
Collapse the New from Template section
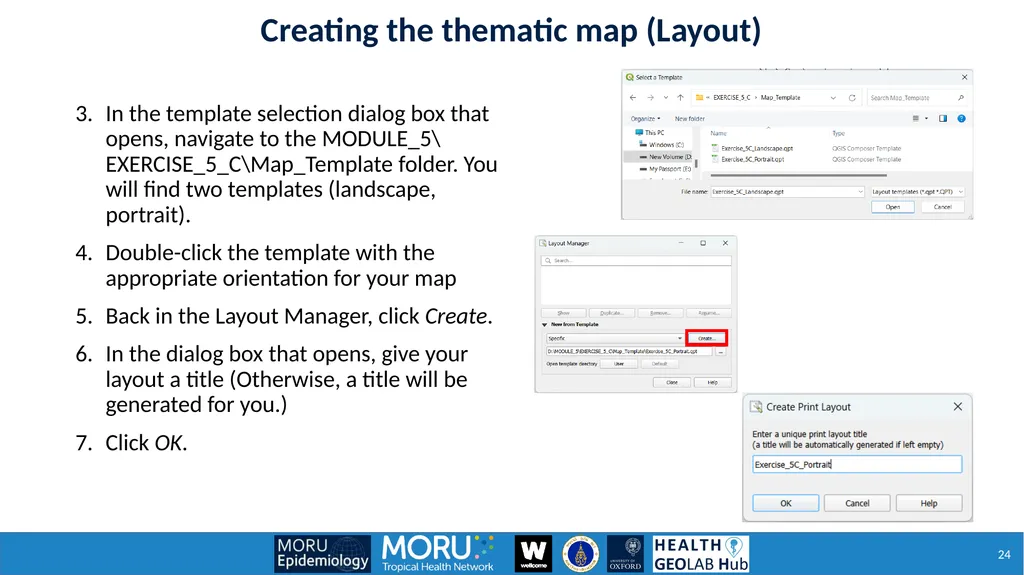pyautogui.click(x=545, y=325)
